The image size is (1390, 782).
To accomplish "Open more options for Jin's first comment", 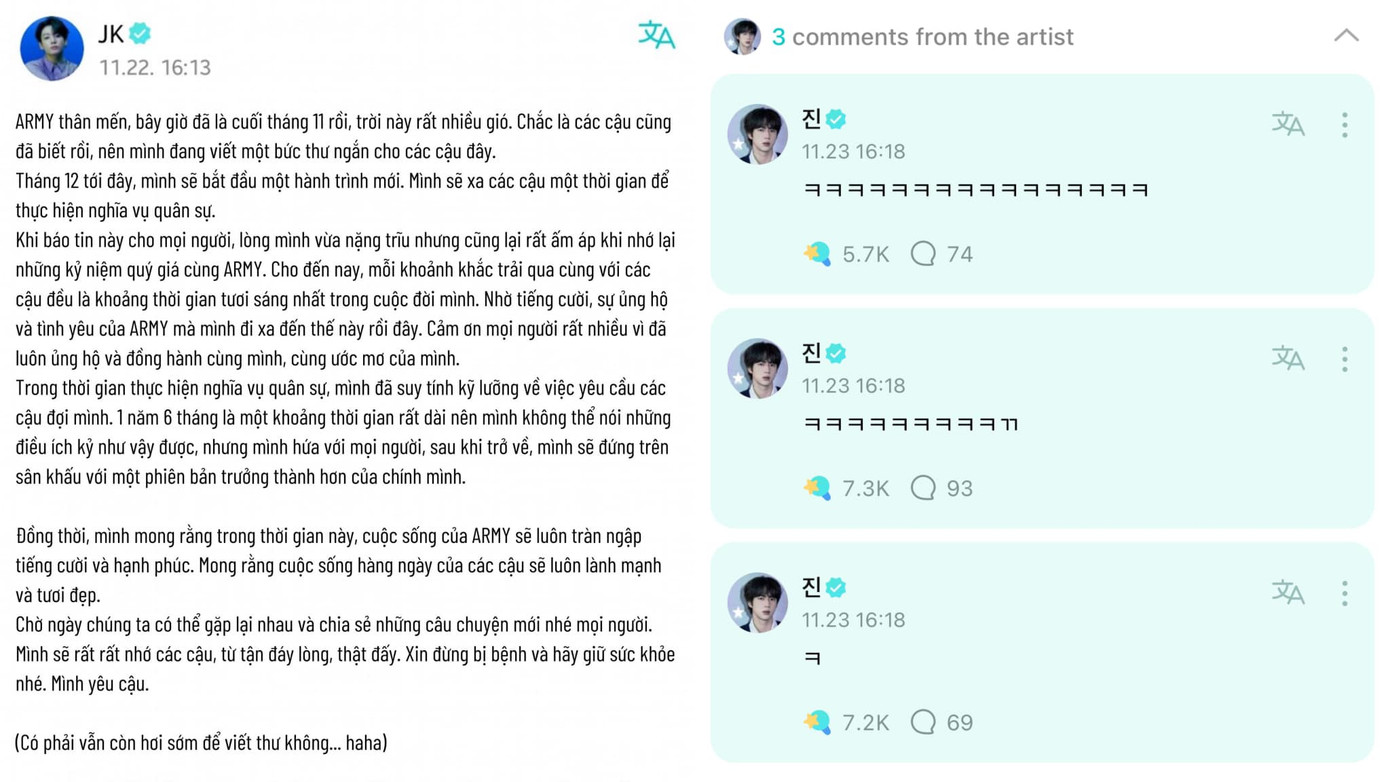I will click(x=1345, y=124).
